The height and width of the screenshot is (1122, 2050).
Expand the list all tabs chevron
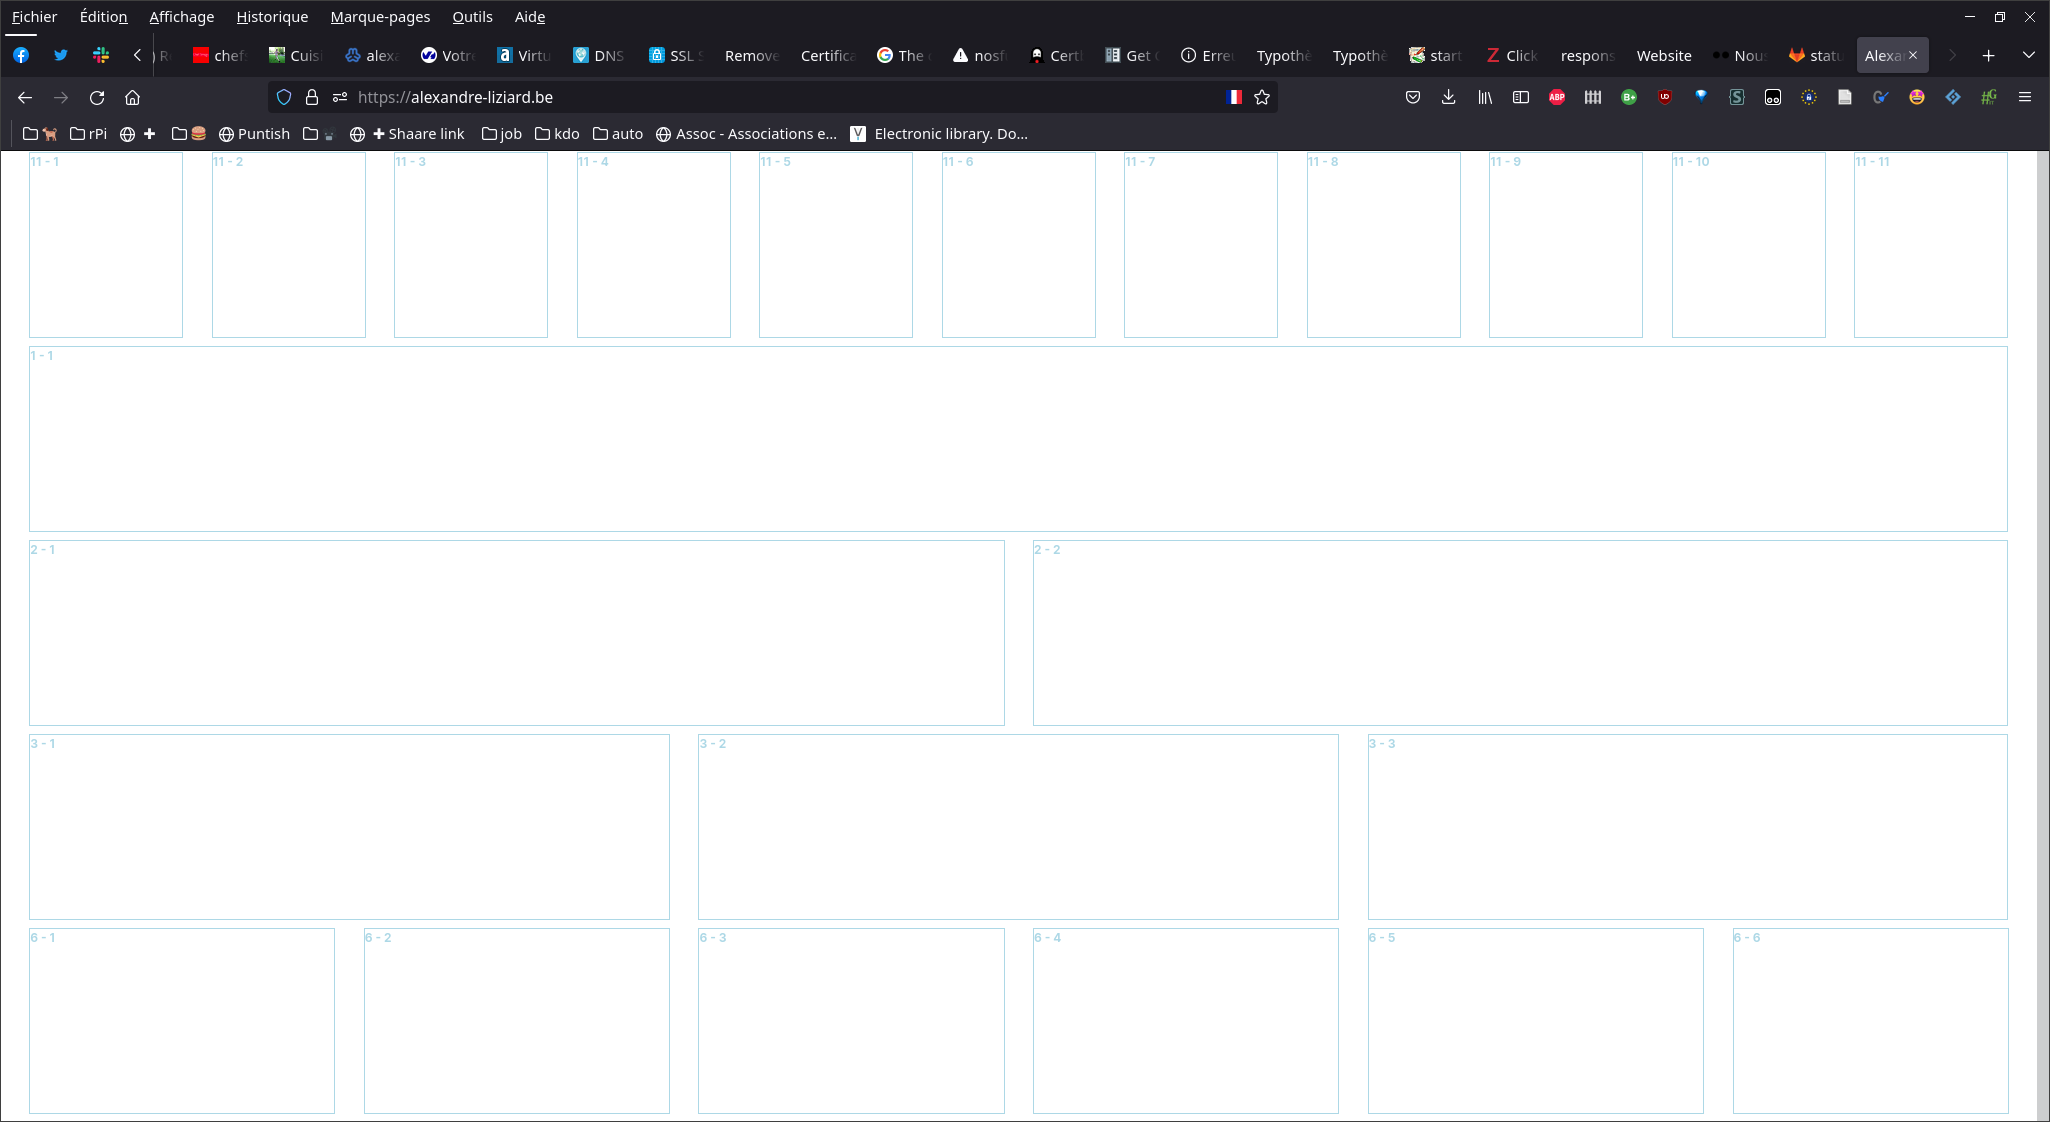(x=2029, y=55)
